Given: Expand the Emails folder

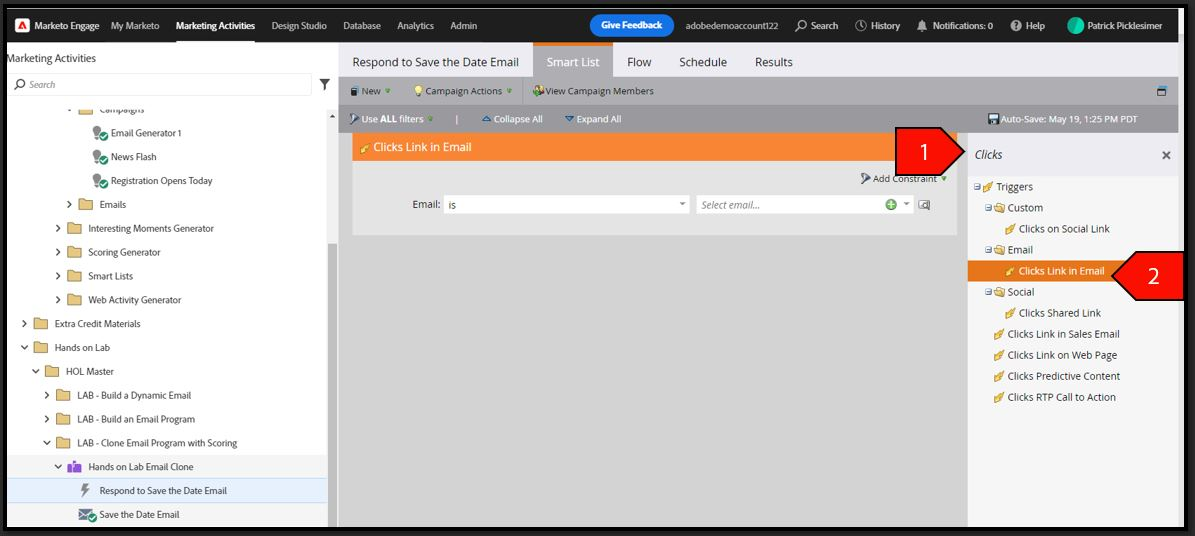Looking at the screenshot, I should [x=69, y=204].
